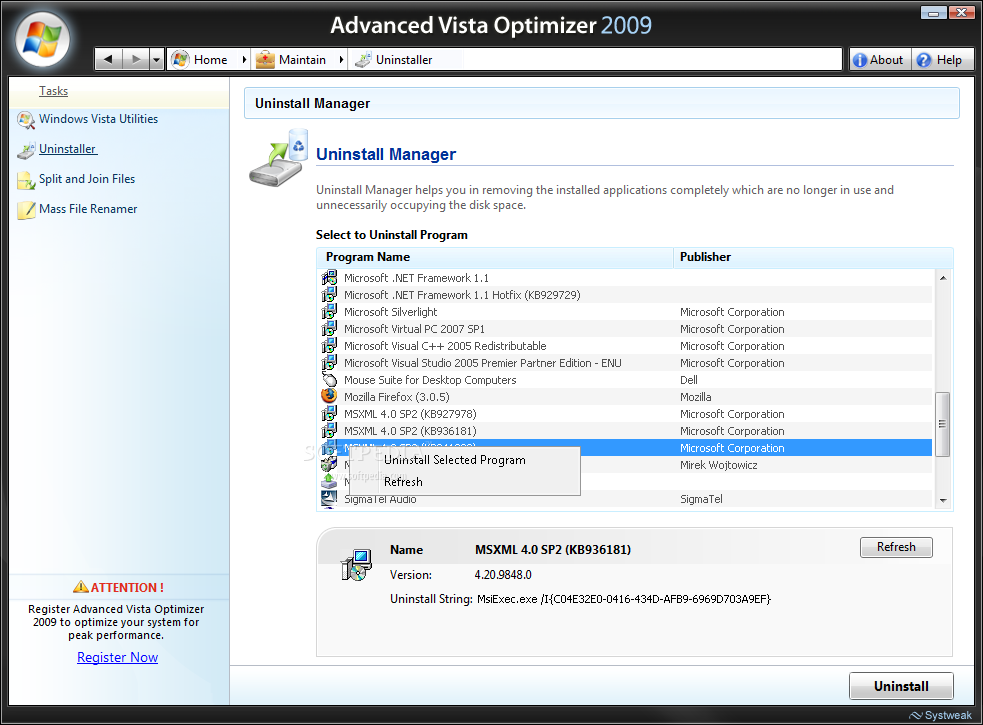The height and width of the screenshot is (725, 983).
Task: Click the Split and Join Files icon
Action: pyautogui.click(x=26, y=181)
